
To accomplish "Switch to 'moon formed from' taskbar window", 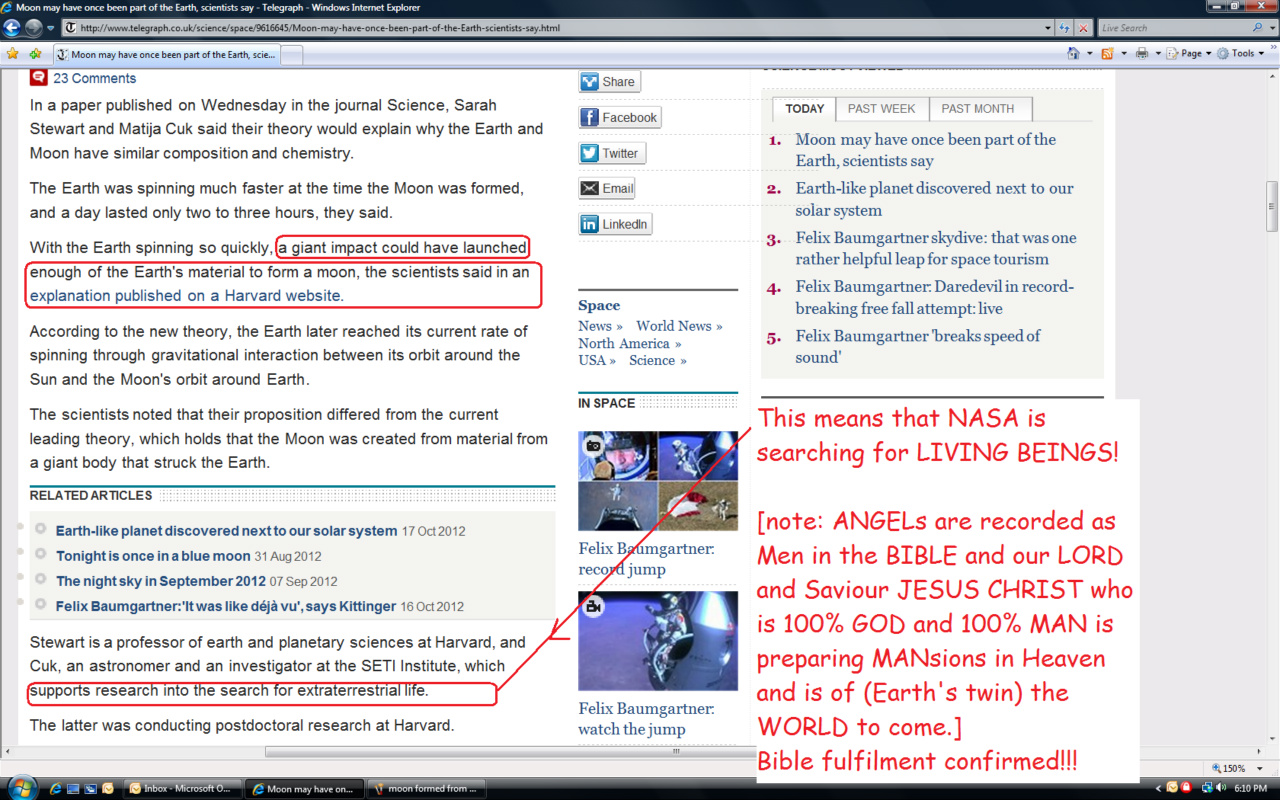I will coord(428,788).
